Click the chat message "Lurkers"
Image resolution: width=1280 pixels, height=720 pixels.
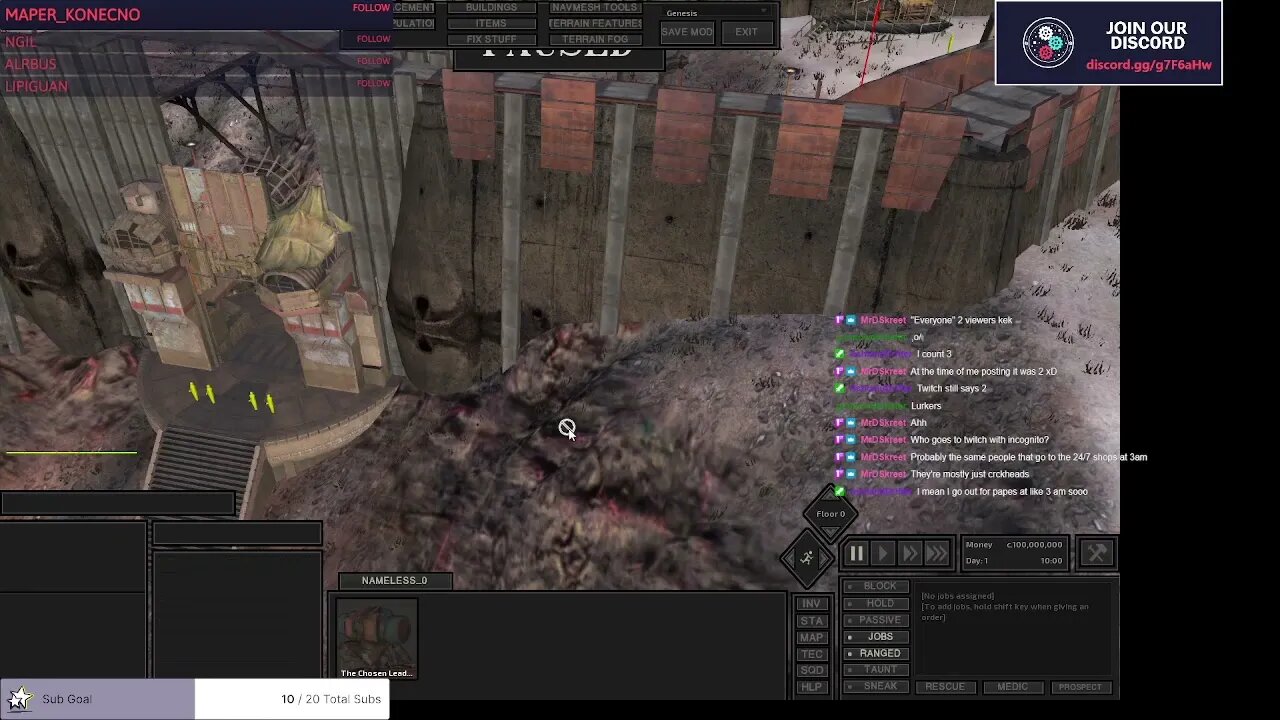(x=926, y=406)
